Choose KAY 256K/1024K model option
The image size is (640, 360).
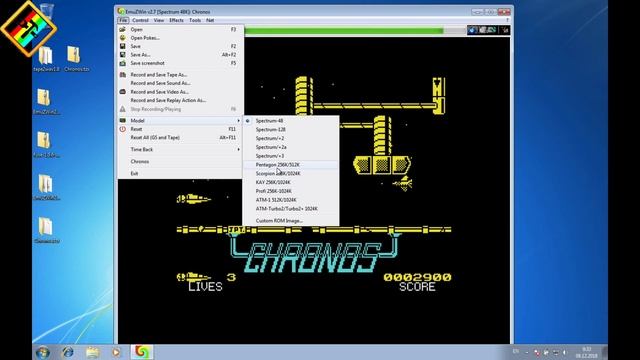(x=291, y=182)
